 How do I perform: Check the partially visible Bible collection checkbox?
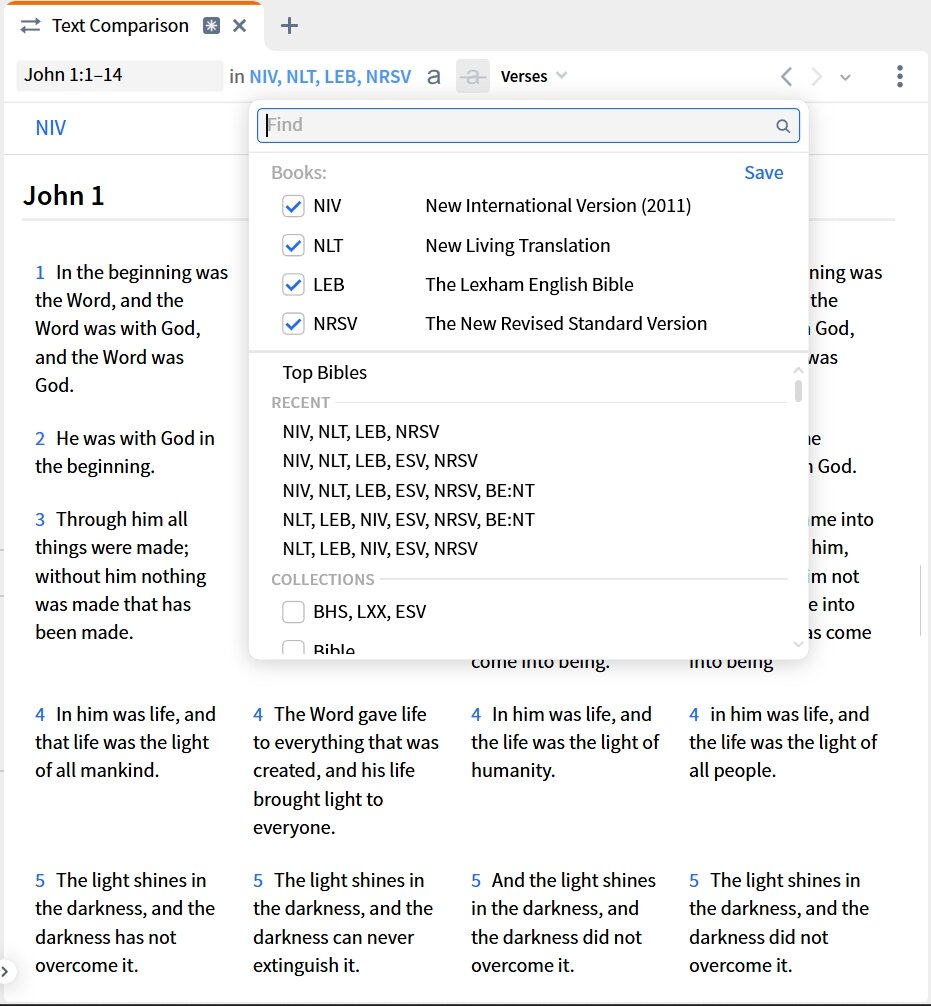tap(293, 647)
